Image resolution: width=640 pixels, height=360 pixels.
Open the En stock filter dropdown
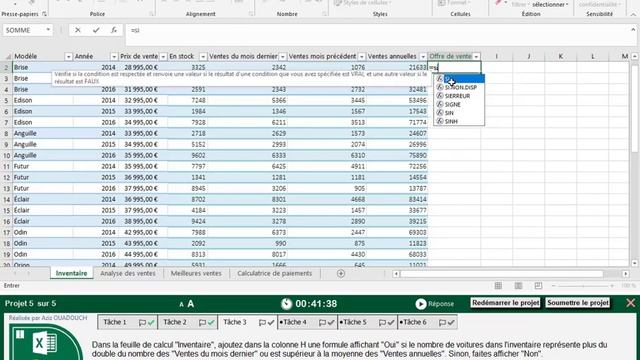pyautogui.click(x=203, y=57)
